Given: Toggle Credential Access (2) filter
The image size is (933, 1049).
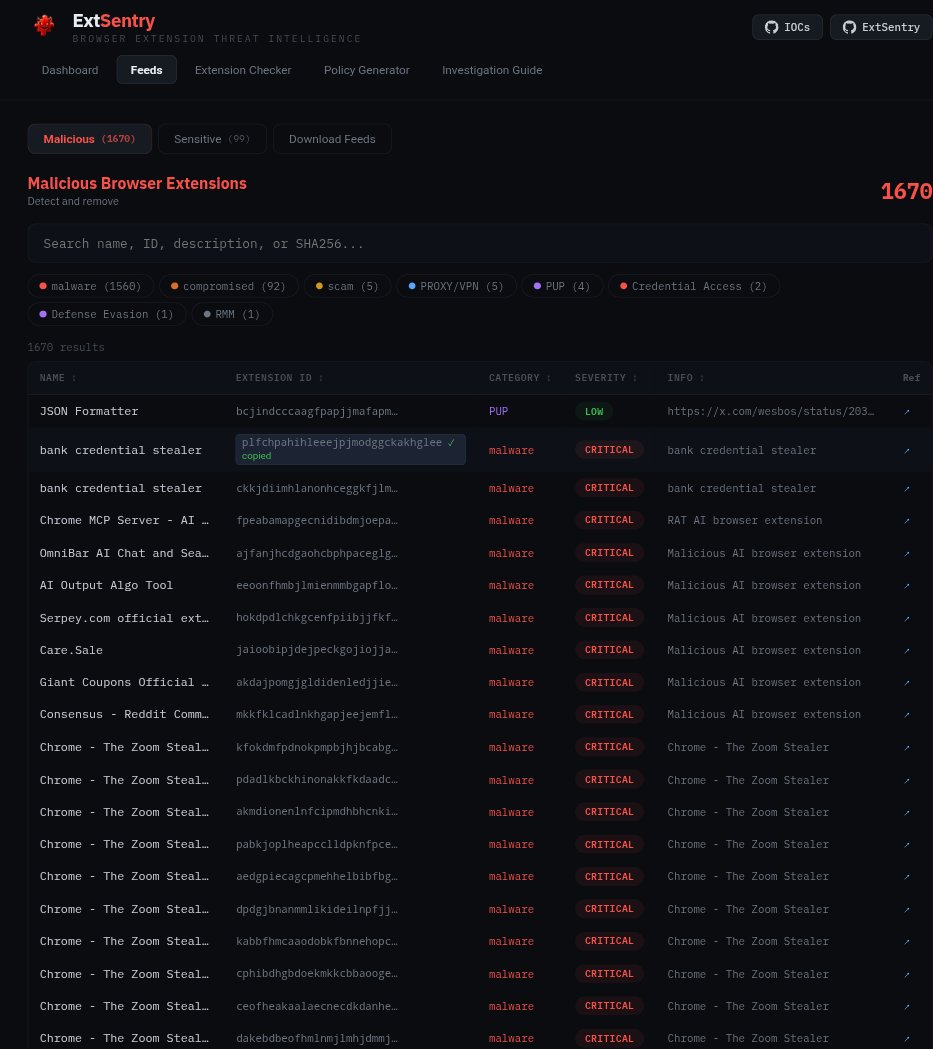Looking at the screenshot, I should pos(694,286).
